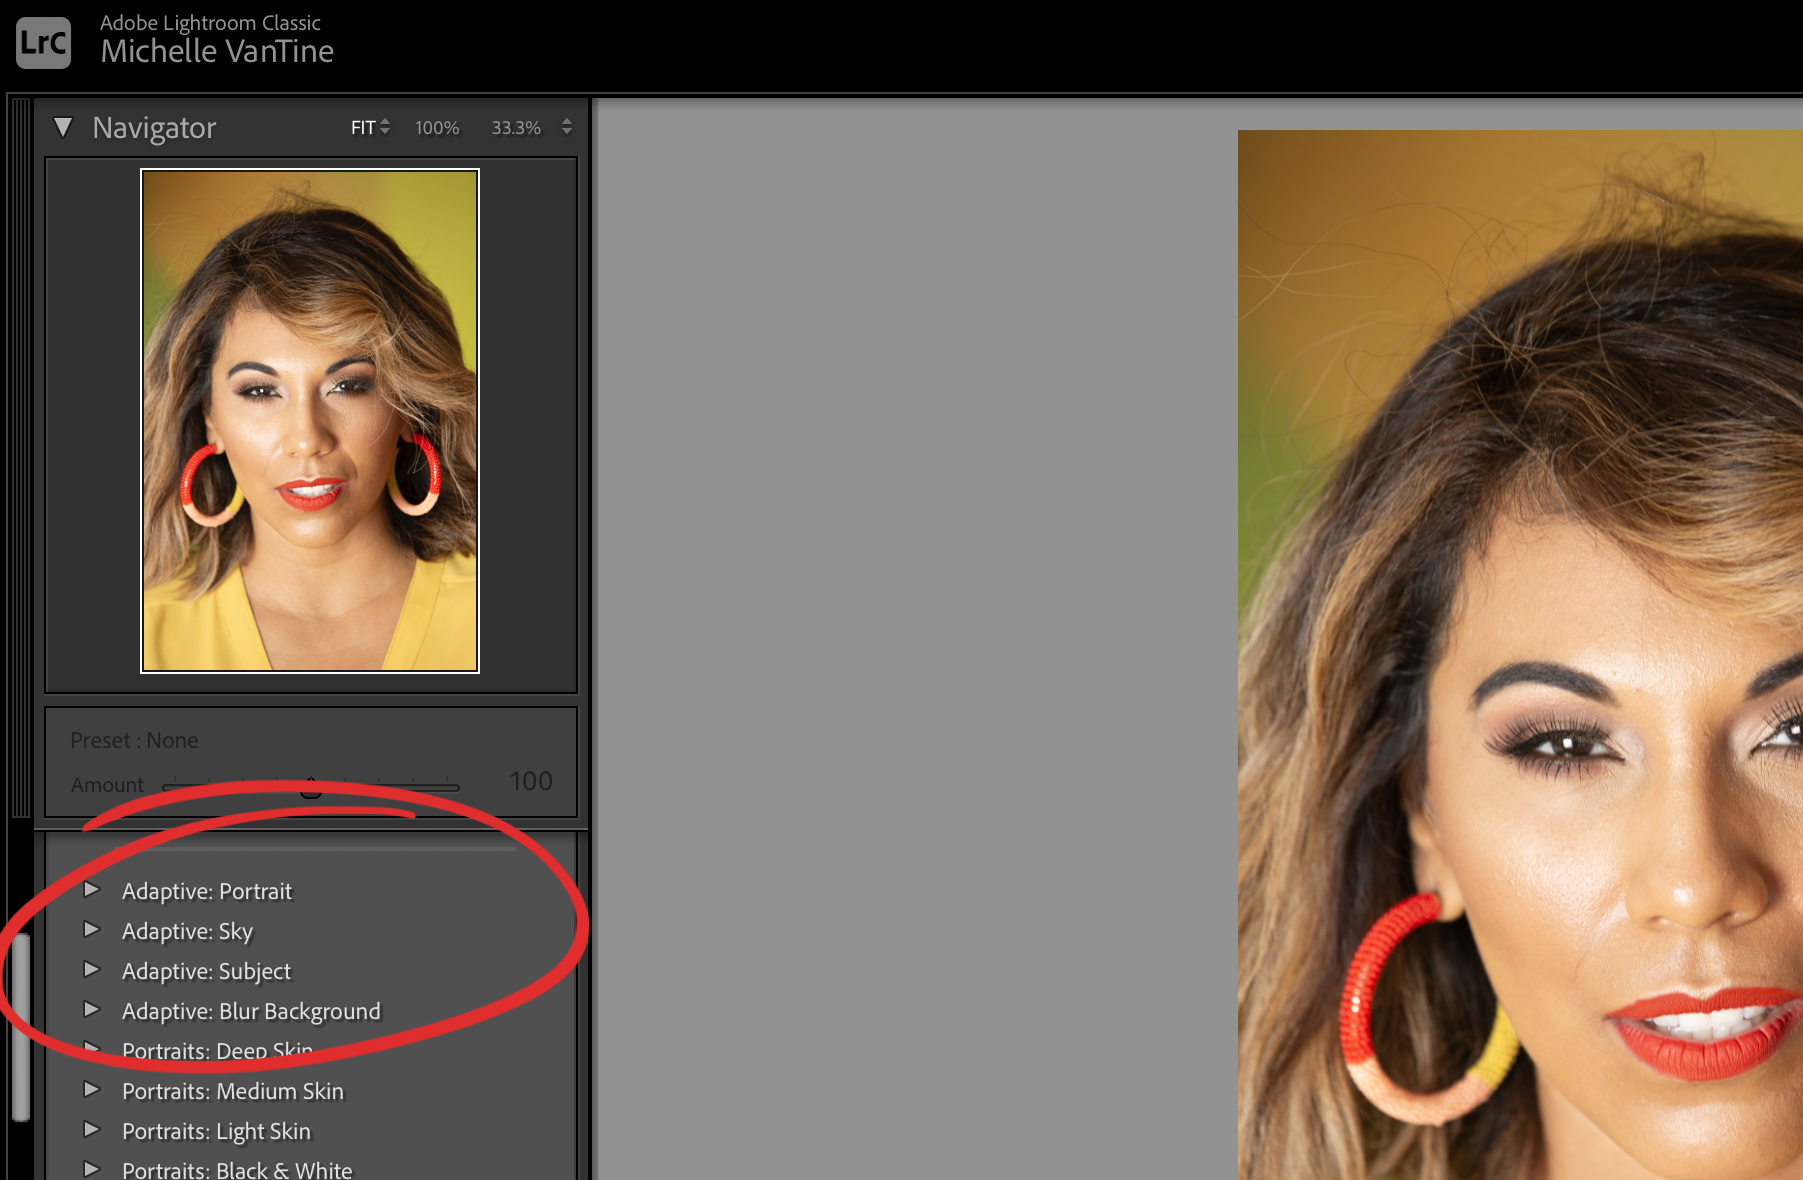Click the zoom ratio stepper next to 33.3%
1803x1180 pixels.
pos(565,127)
